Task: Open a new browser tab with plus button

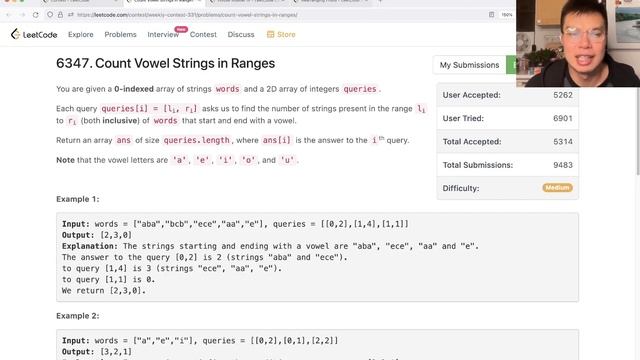Action: (x=380, y=2)
